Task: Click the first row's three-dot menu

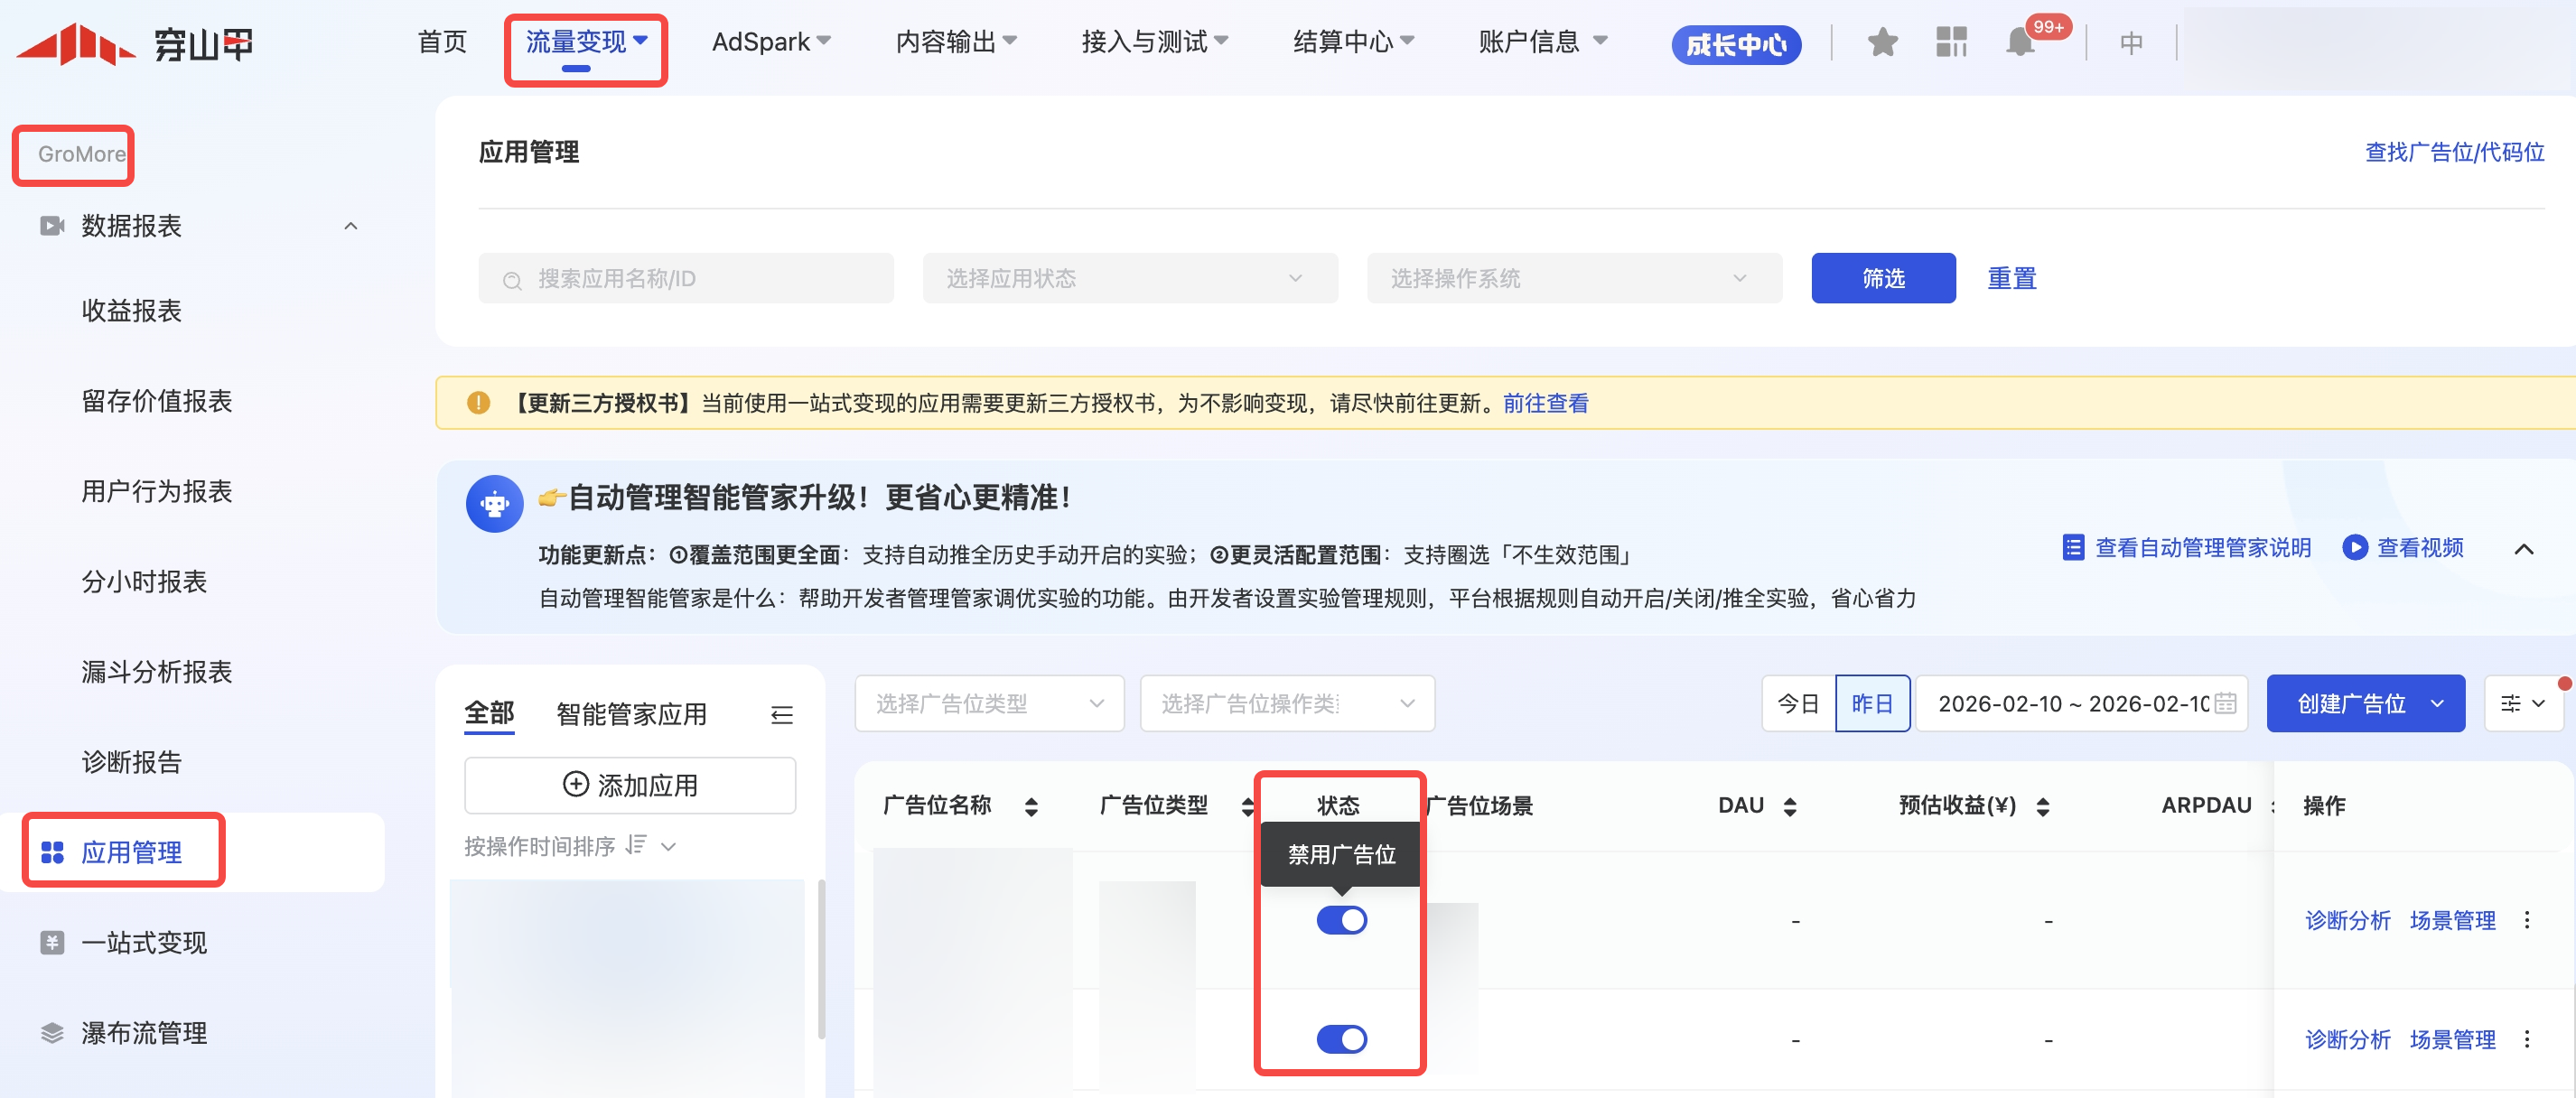Action: click(2527, 920)
